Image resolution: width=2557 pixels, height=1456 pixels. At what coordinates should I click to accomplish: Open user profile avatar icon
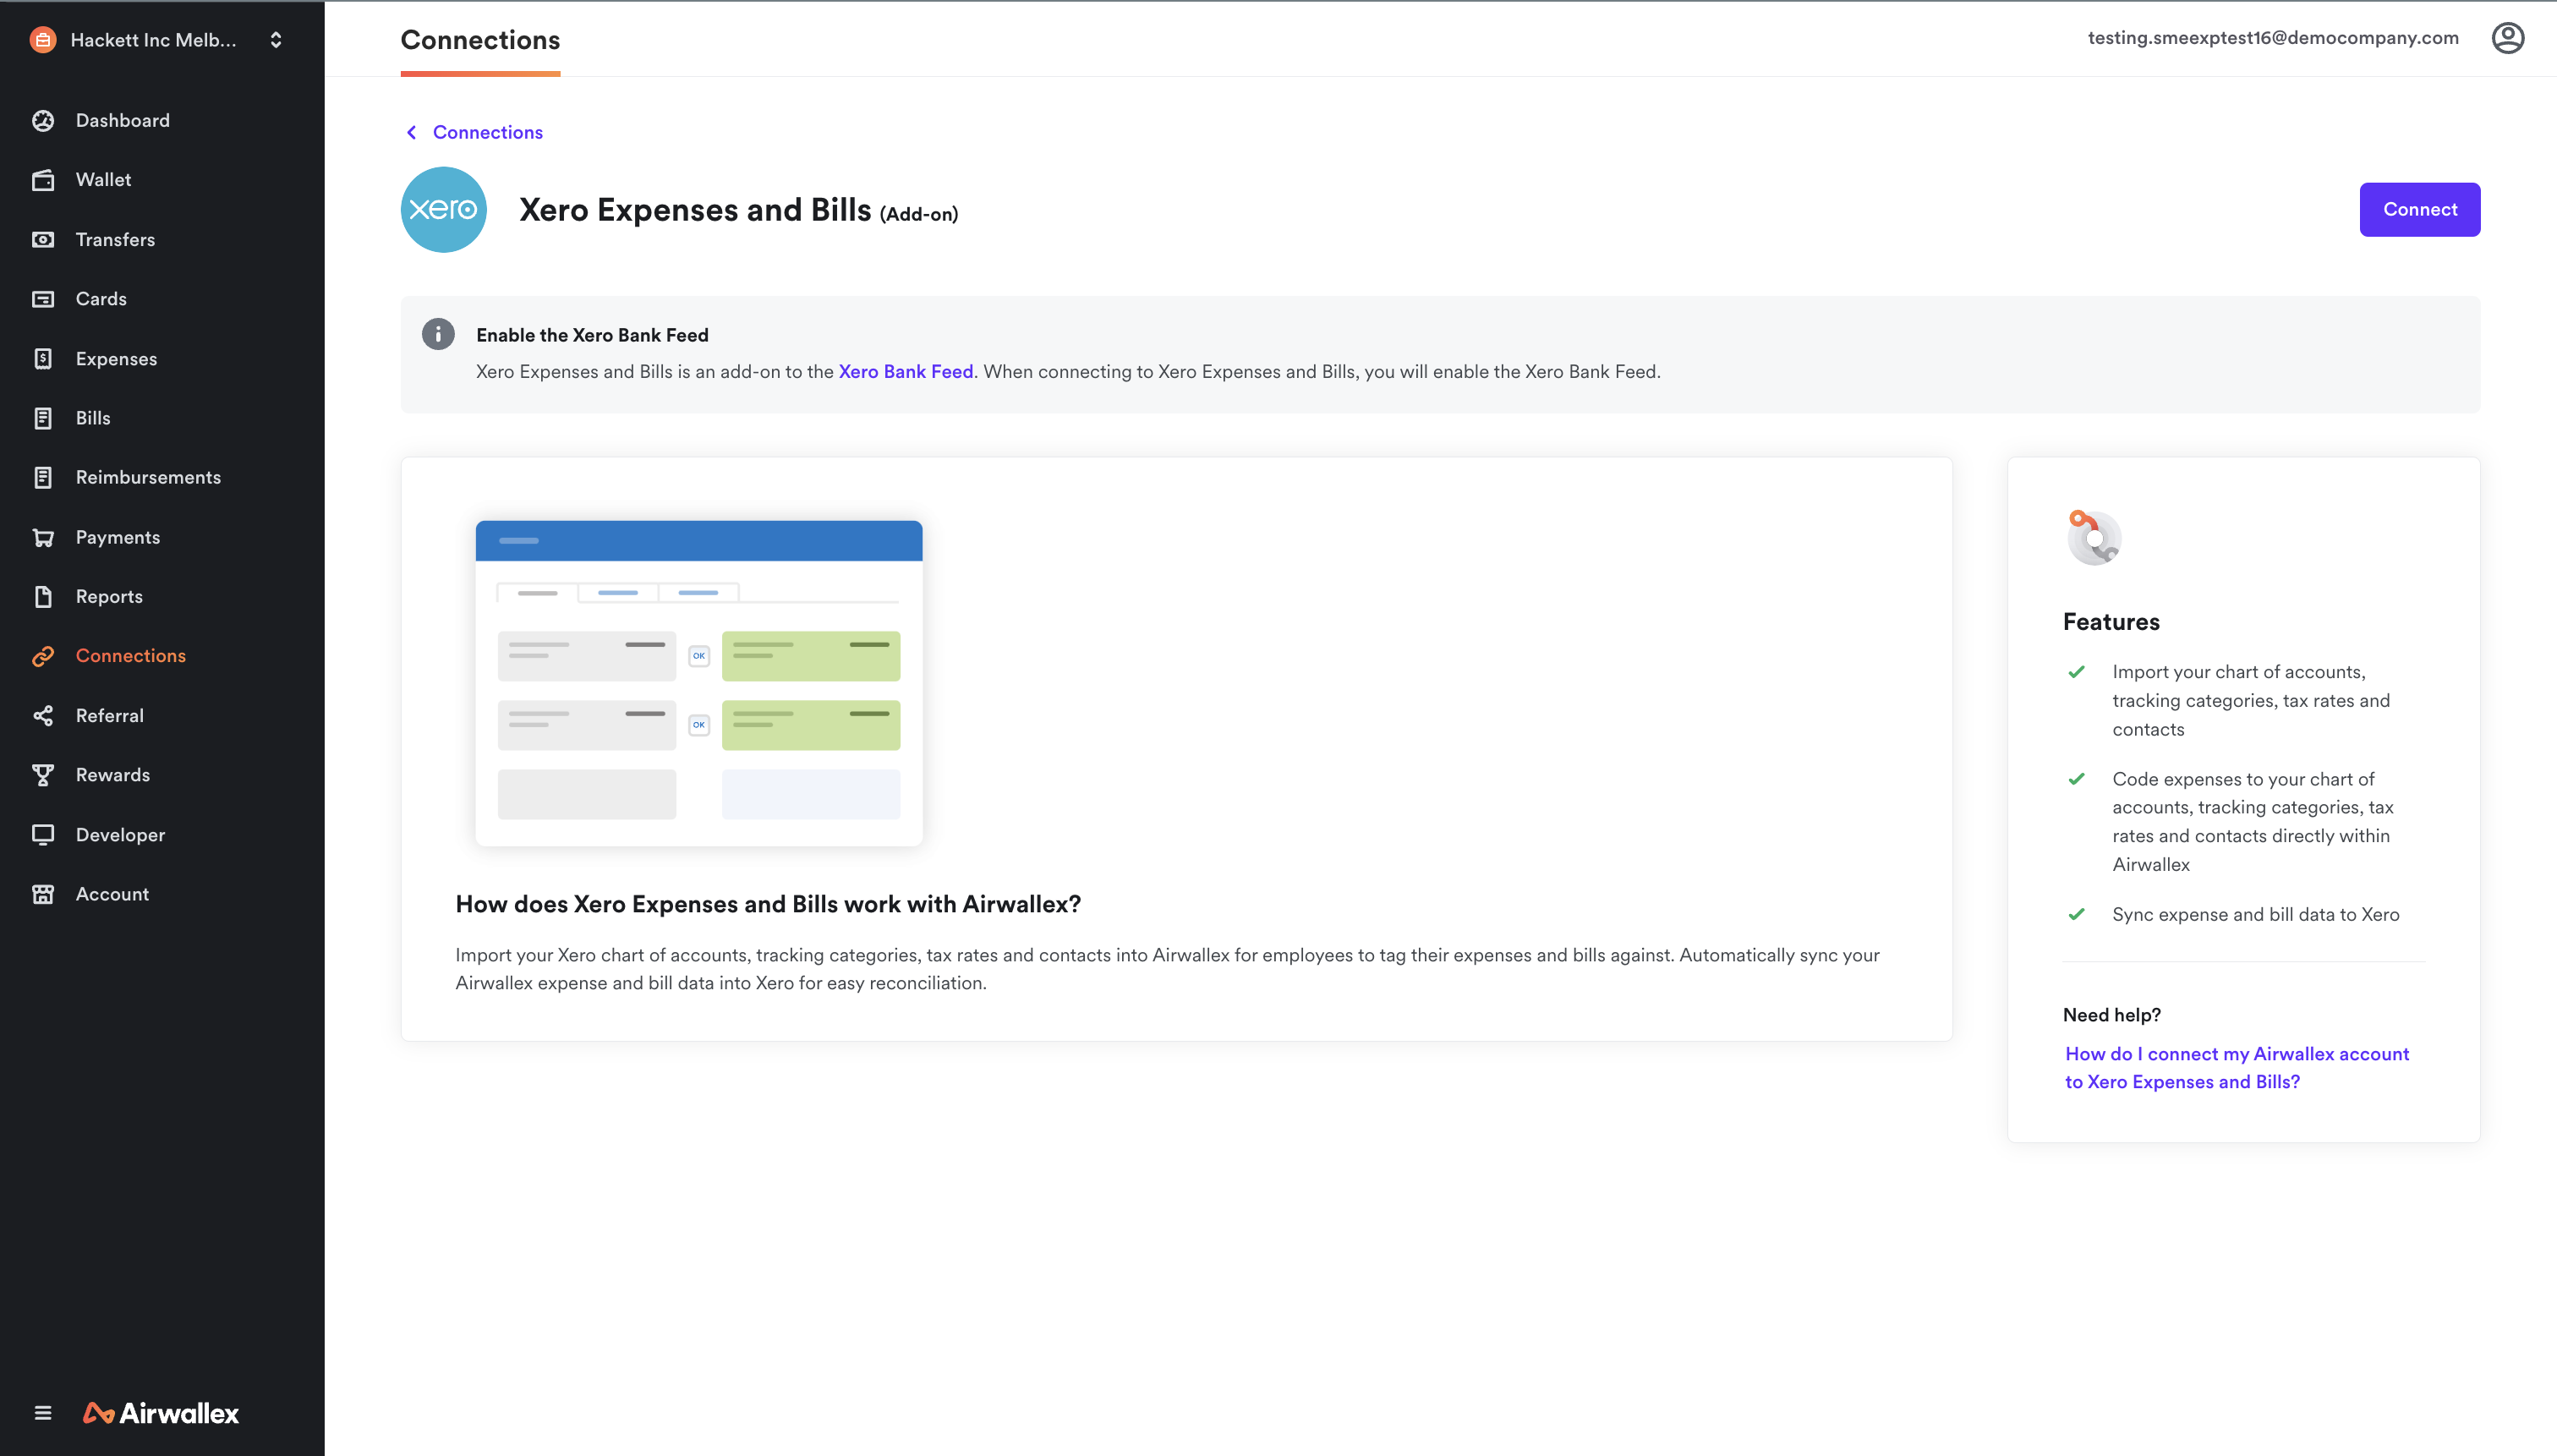click(2507, 38)
